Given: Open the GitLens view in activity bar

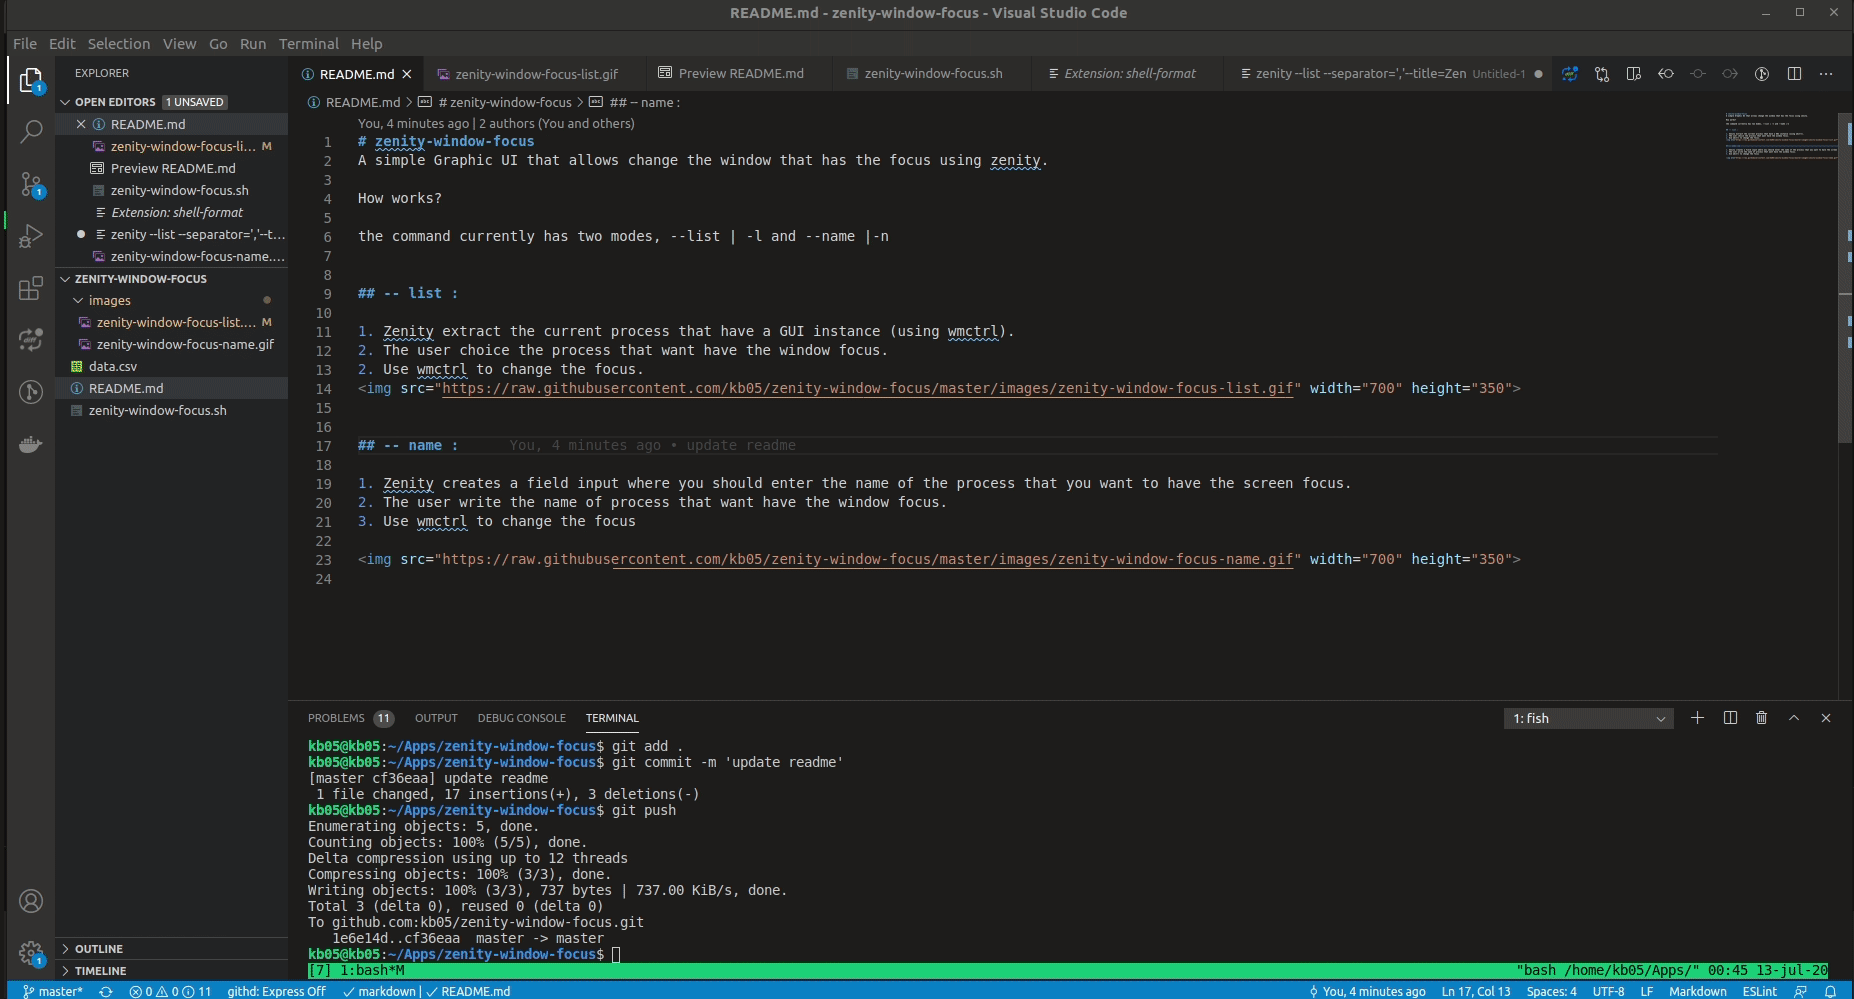Looking at the screenshot, I should tap(31, 392).
